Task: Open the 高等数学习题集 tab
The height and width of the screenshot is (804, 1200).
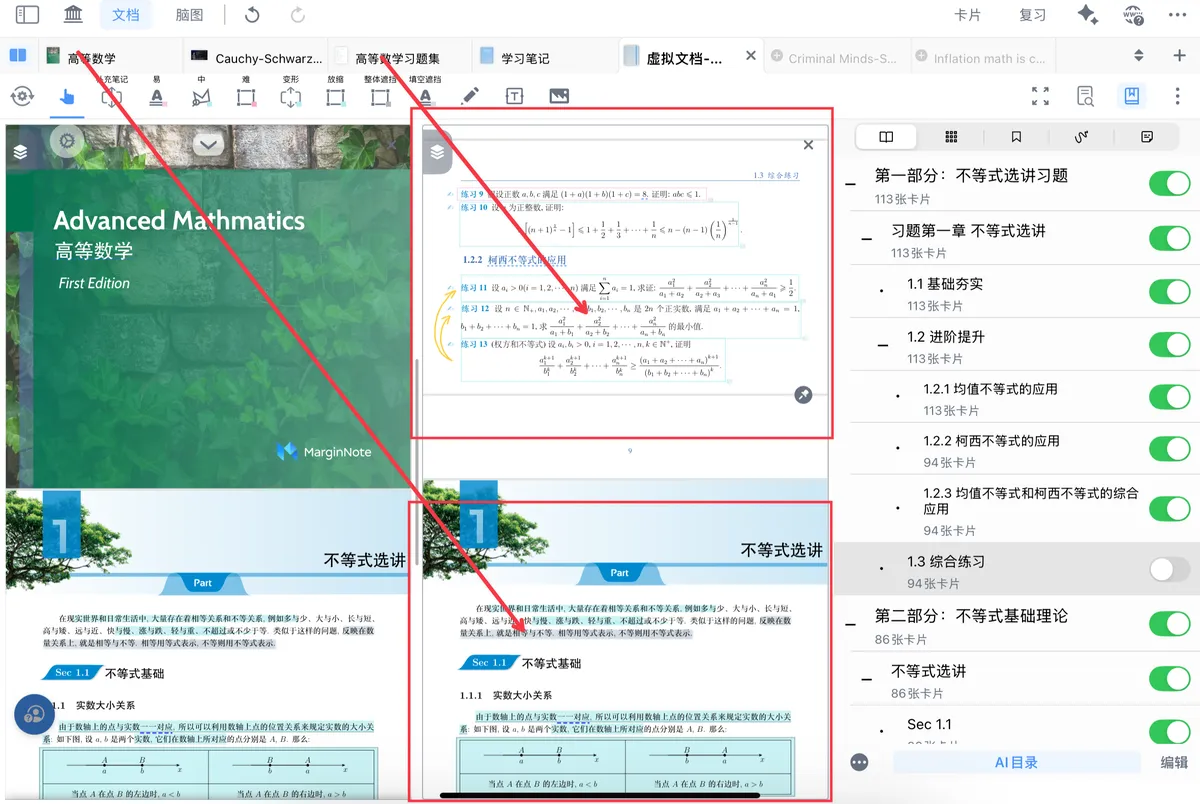Action: point(398,58)
